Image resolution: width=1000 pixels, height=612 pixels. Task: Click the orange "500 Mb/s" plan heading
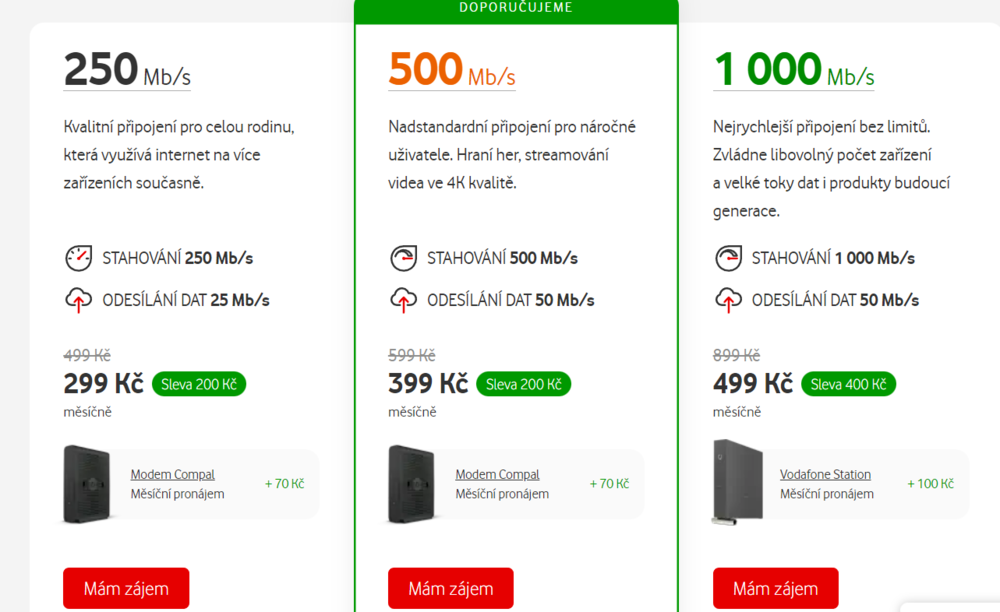(451, 71)
